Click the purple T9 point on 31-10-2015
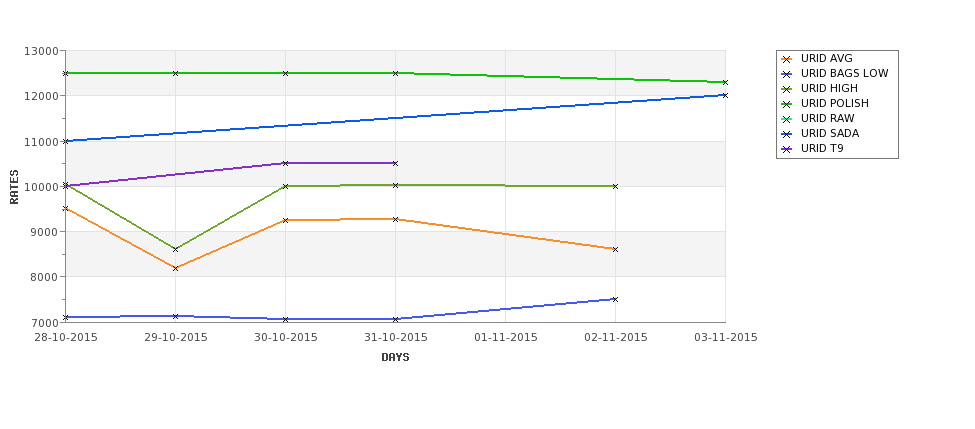The image size is (975, 429). 395,163
